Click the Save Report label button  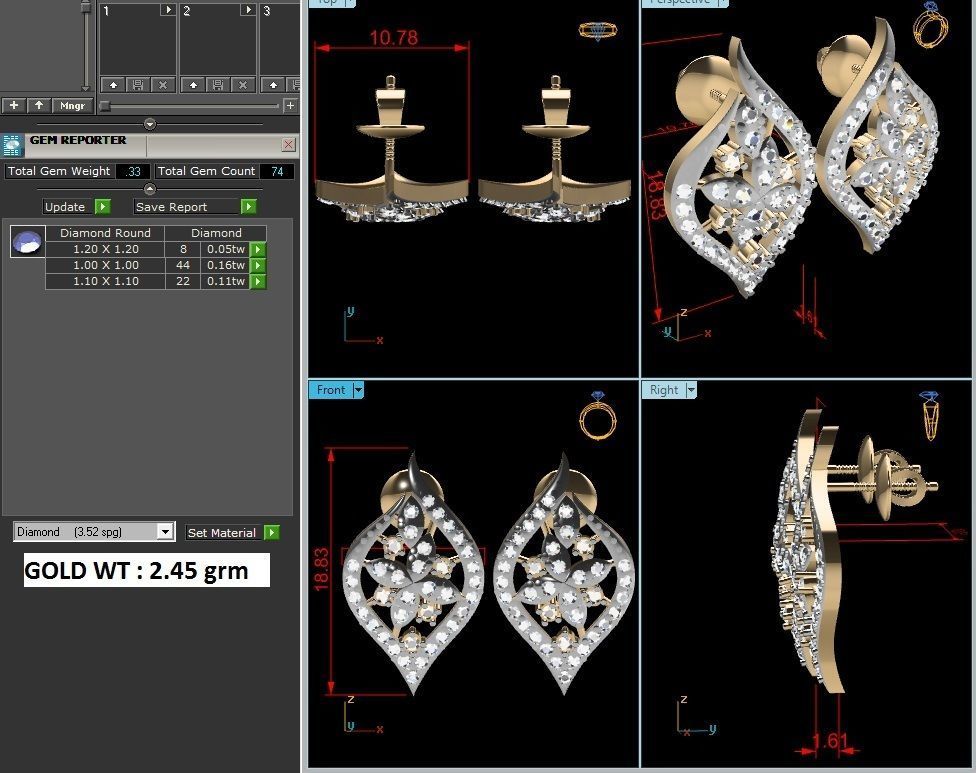coord(187,207)
